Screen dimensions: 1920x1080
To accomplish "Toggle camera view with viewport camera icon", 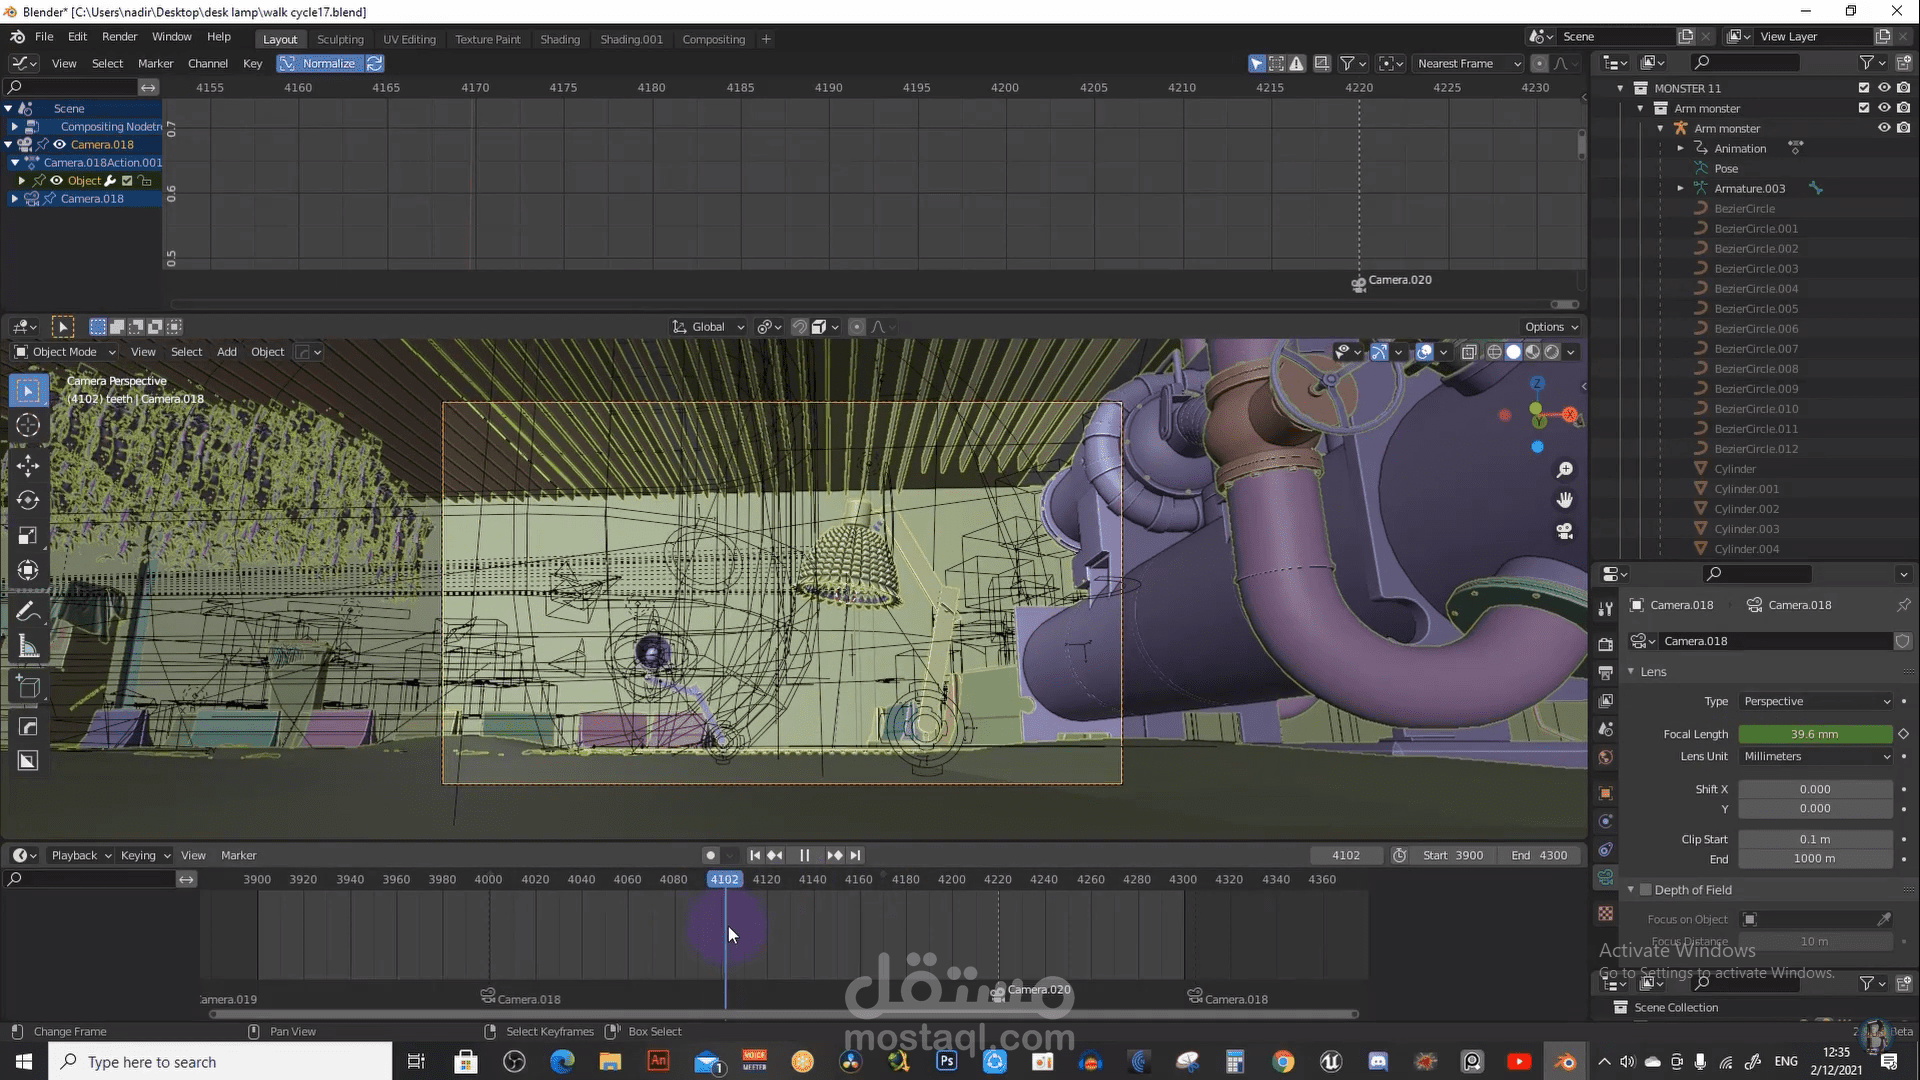I will tap(1565, 531).
